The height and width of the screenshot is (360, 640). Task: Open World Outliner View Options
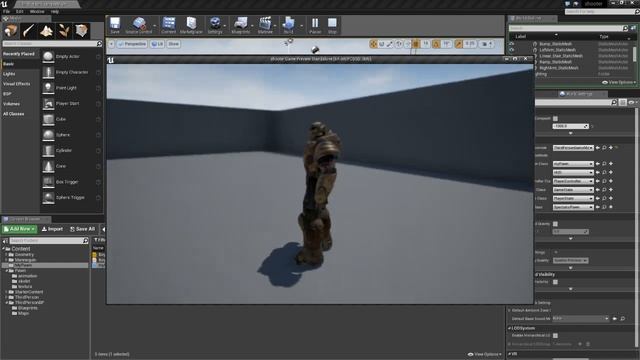pos(619,82)
